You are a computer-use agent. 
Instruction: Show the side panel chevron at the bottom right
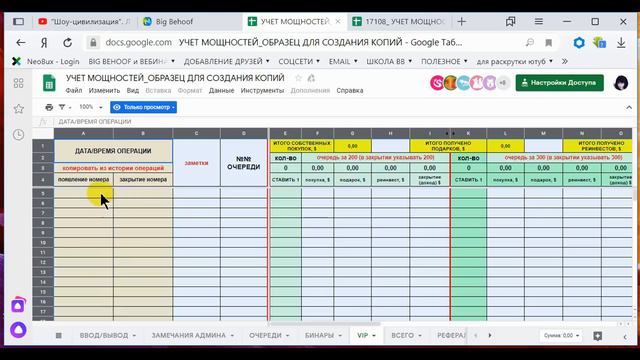click(625, 336)
